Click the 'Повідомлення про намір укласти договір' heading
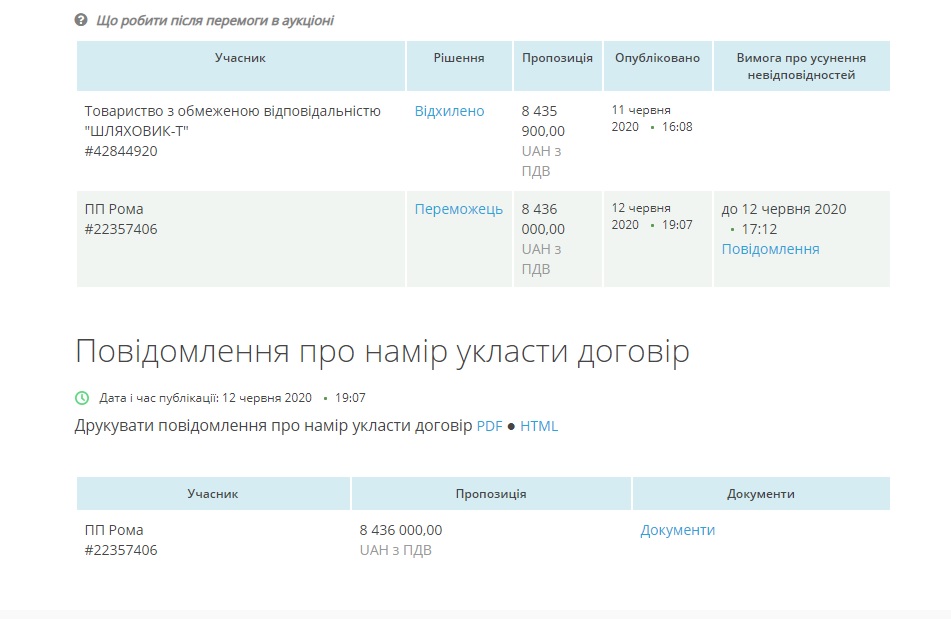 click(382, 352)
